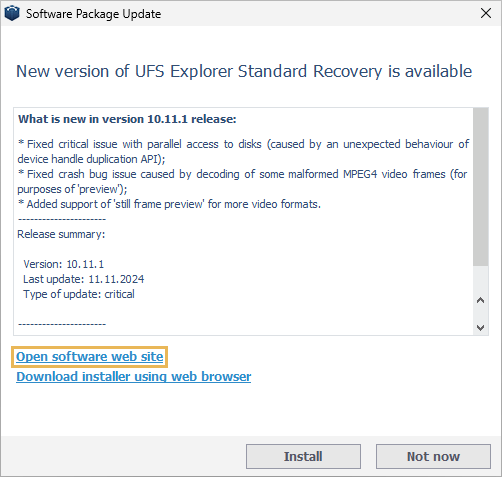Click the parallel access to disks fix note
Viewport: 502px width, 477px height.
pos(243,151)
